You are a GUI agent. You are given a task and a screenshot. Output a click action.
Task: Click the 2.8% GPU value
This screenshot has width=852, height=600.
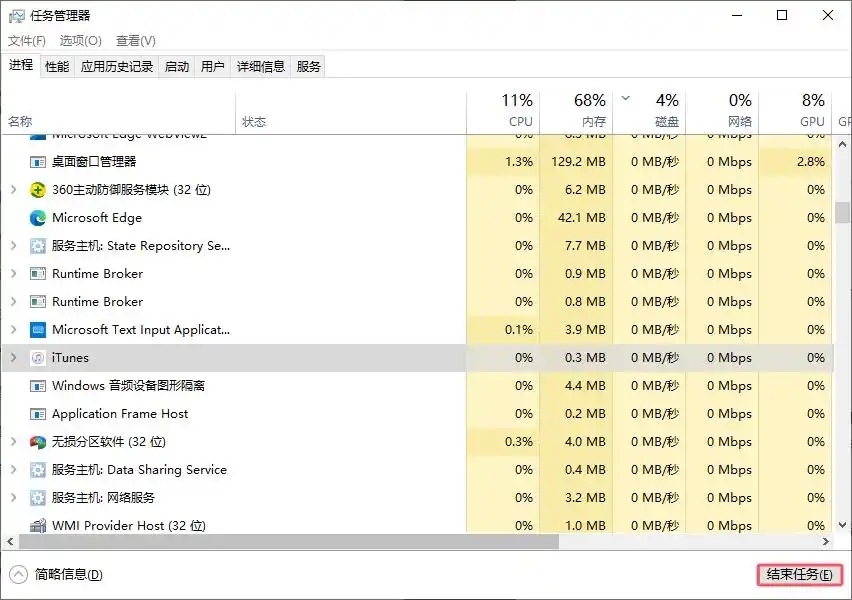pyautogui.click(x=811, y=162)
